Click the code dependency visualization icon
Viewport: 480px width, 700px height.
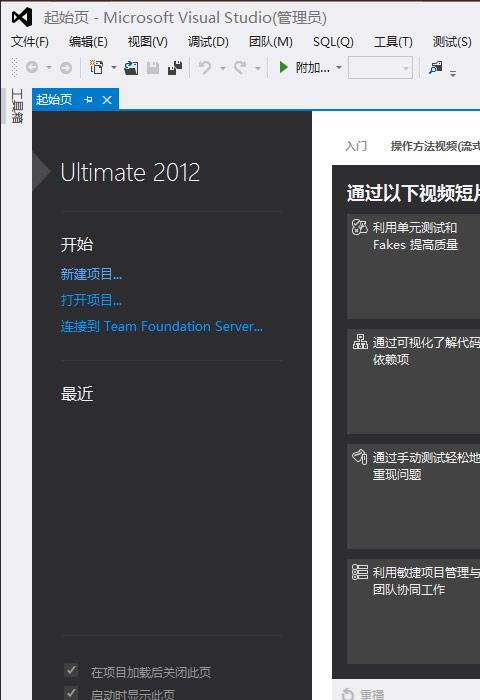point(360,342)
